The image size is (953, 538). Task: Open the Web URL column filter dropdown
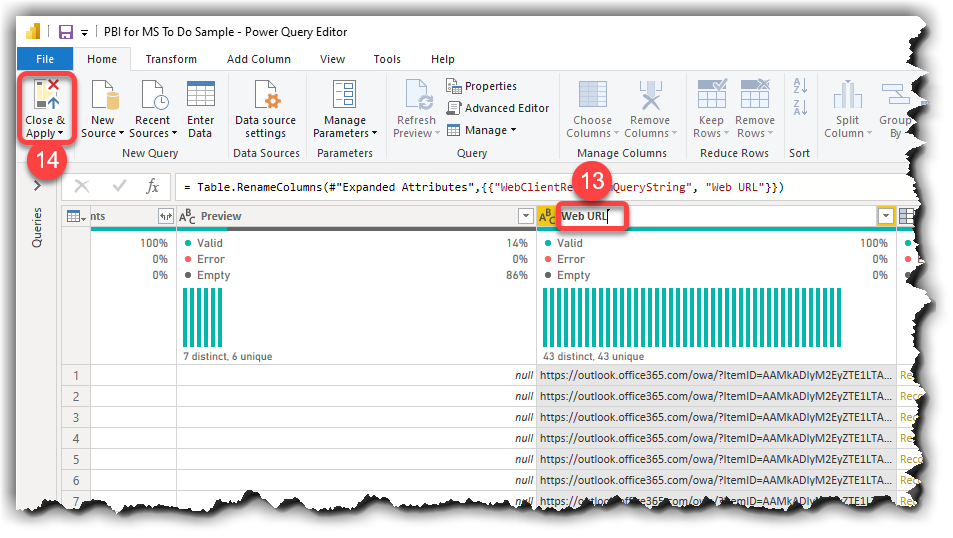[886, 216]
